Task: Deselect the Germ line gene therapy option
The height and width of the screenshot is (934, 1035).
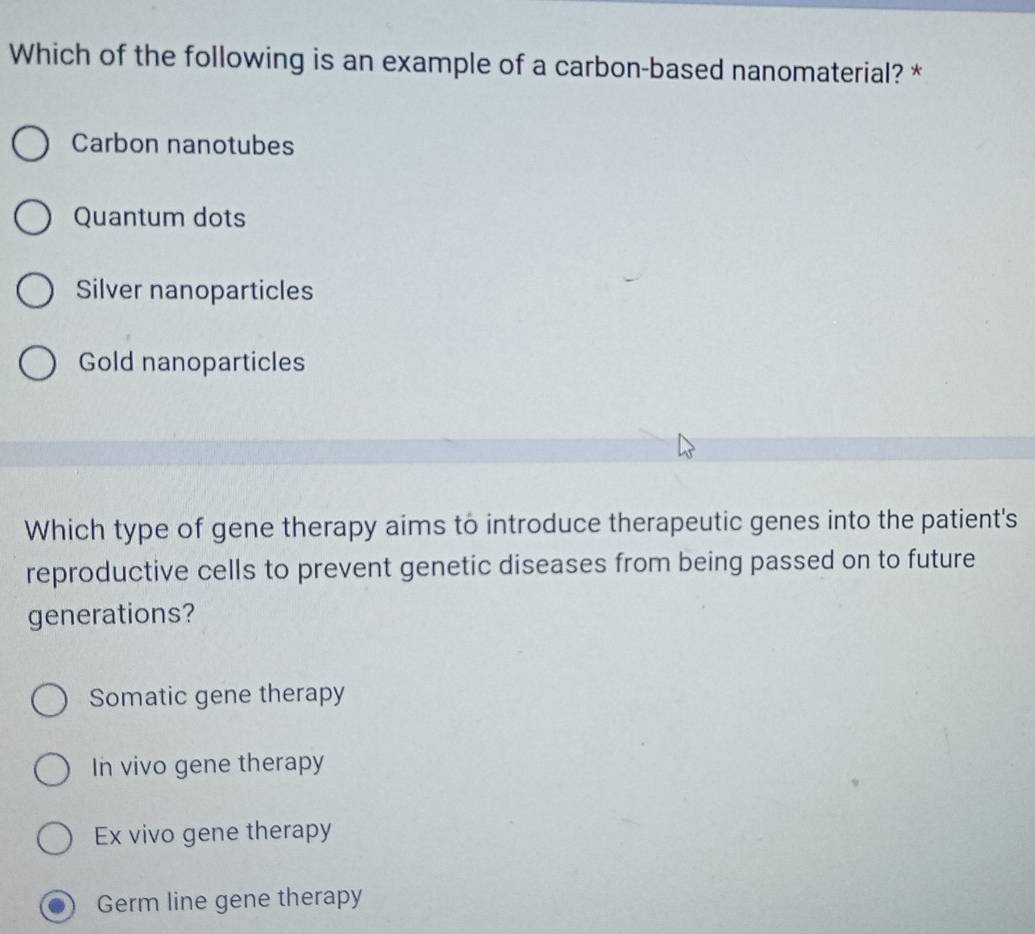Action: (55, 903)
